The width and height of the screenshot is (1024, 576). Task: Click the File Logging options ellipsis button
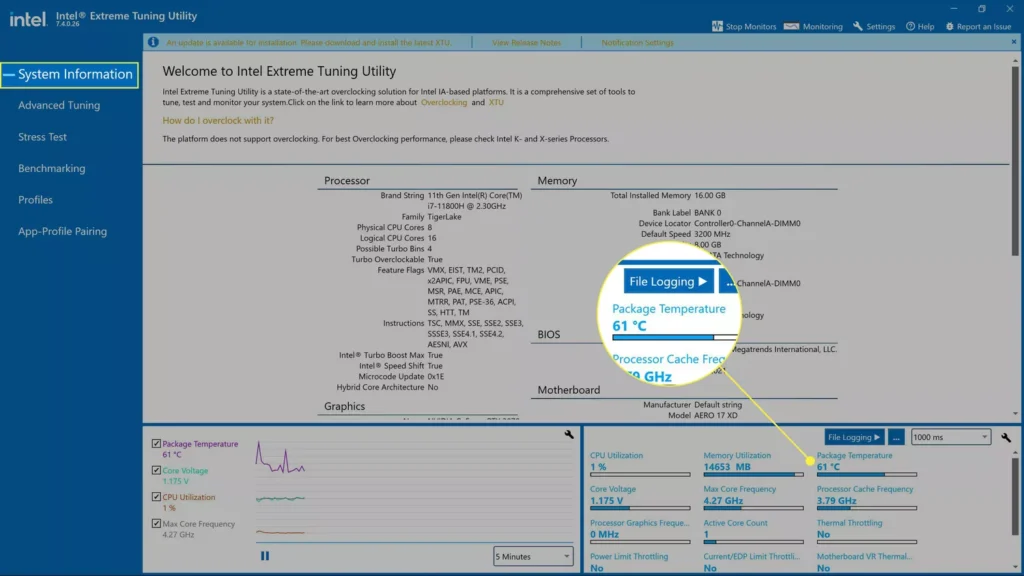click(x=896, y=437)
